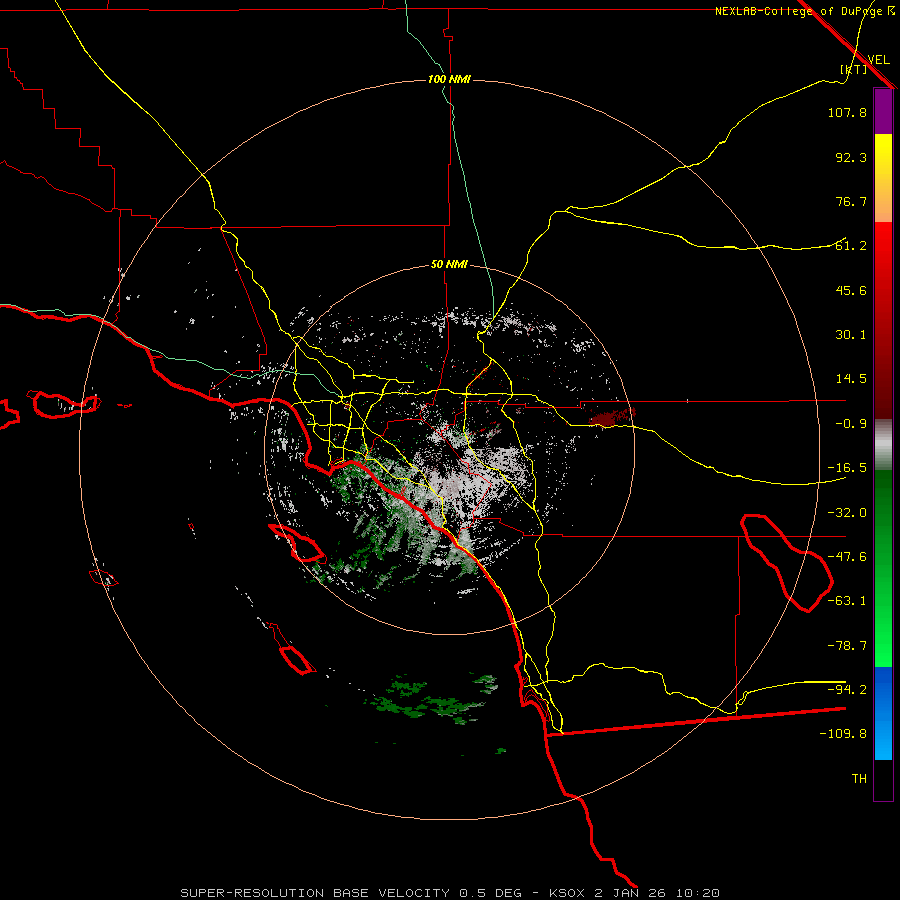
Task: Click the 100 NMI range ring label
Action: pos(449,79)
